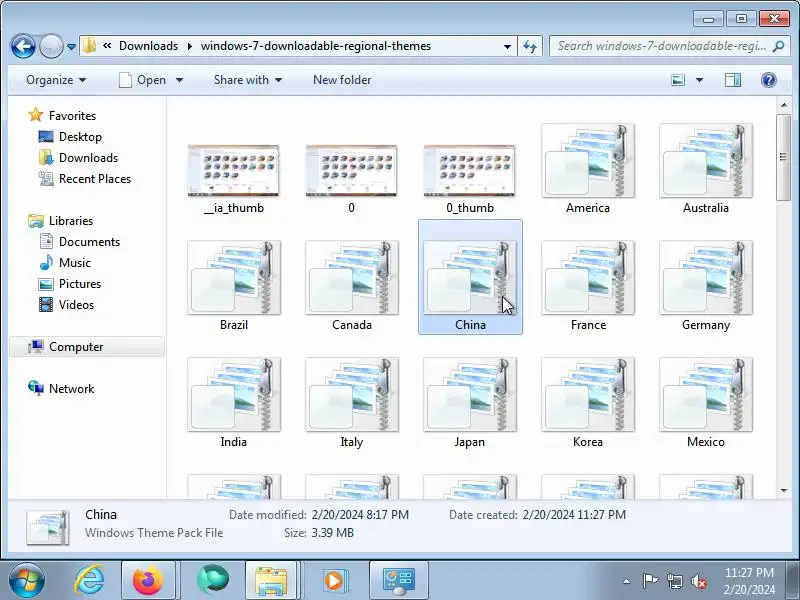The width and height of the screenshot is (800, 600).
Task: Select the Canada theme pack file
Action: tap(352, 286)
